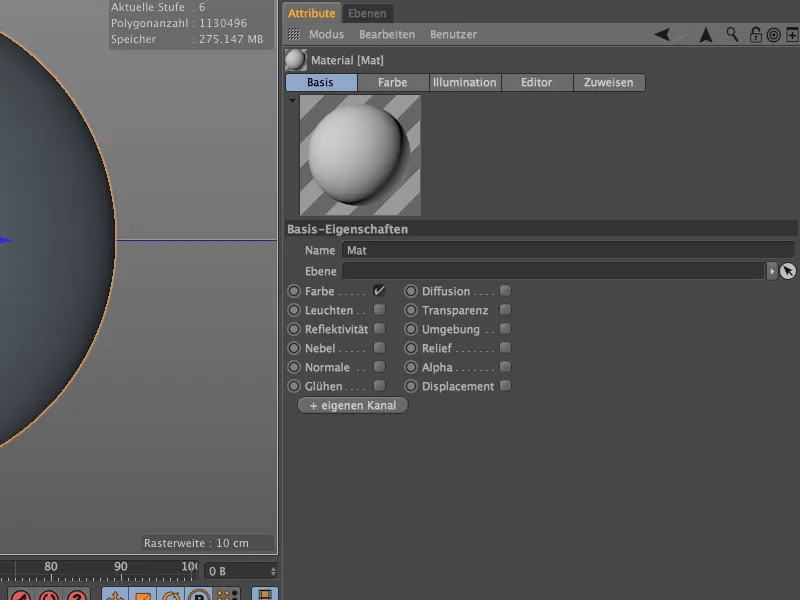Screen dimensions: 800x600
Task: Select the Zuweisen material tab
Action: click(609, 82)
